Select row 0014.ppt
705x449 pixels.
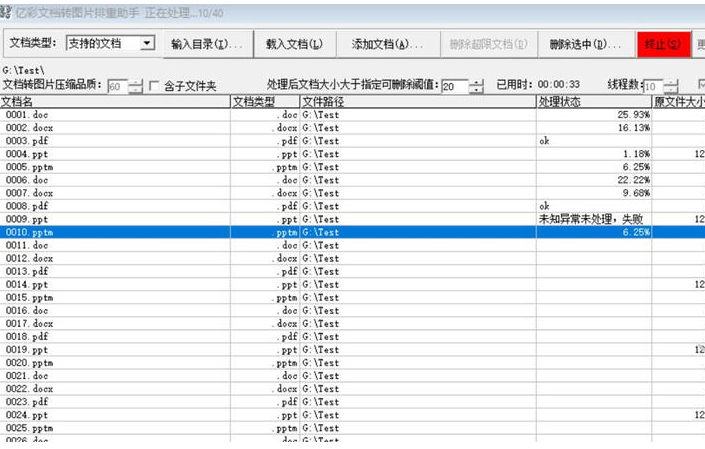352,285
